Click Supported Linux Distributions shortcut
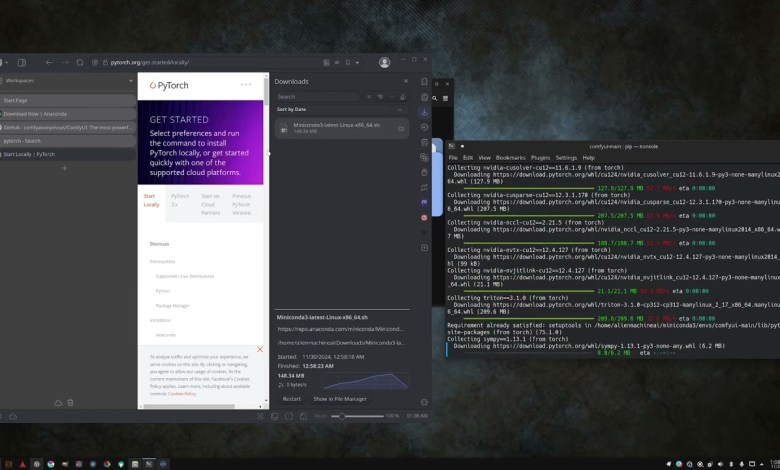780x470 pixels. point(185,276)
